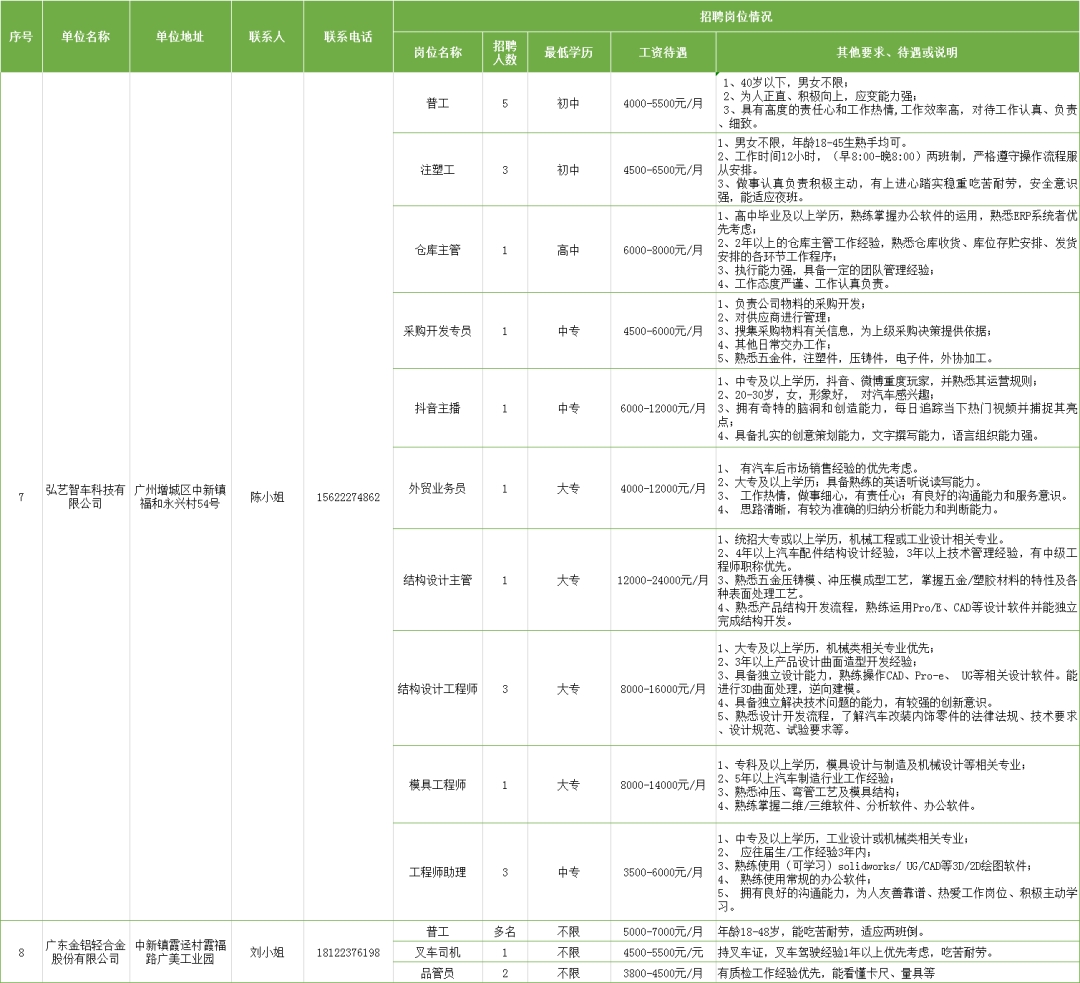Viewport: 1080px width, 983px height.
Task: Select the phone number 15622274862
Action: click(x=350, y=495)
